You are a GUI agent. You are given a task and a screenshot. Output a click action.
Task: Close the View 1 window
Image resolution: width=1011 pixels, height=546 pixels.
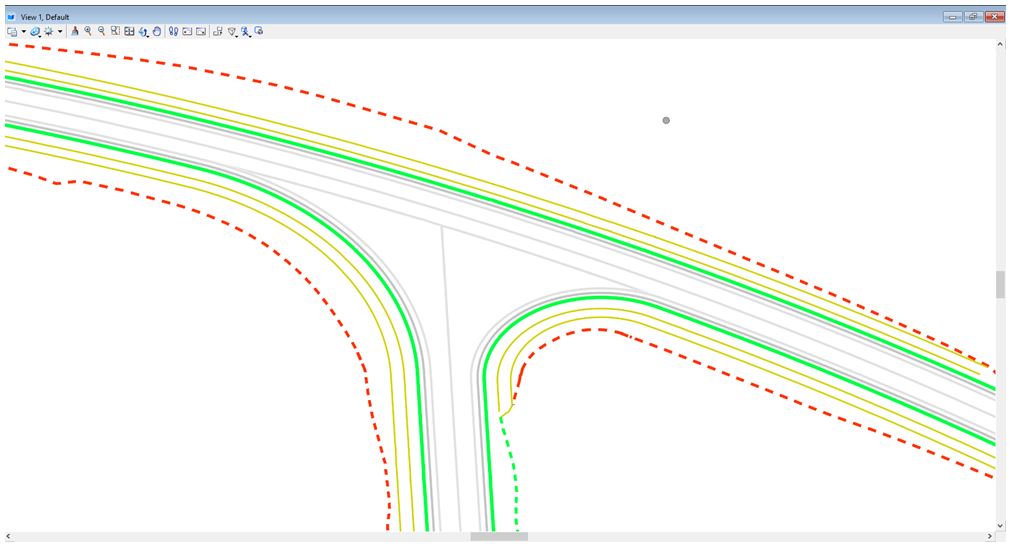coord(994,17)
